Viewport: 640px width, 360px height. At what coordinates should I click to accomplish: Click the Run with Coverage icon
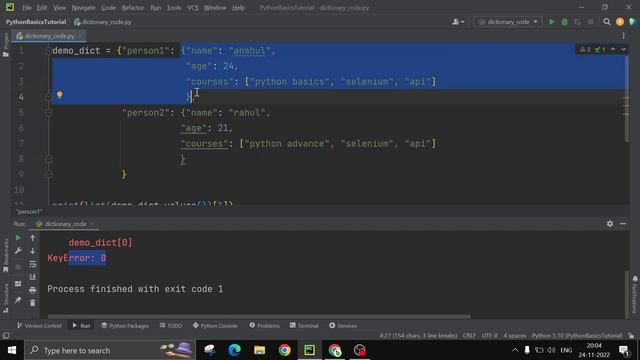578,22
